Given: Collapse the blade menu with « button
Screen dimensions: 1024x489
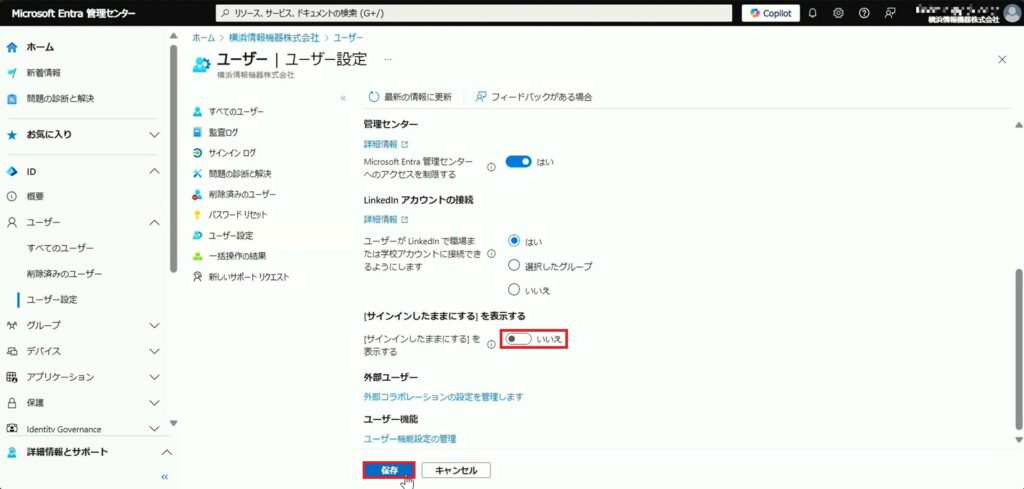Looking at the screenshot, I should tap(343, 97).
